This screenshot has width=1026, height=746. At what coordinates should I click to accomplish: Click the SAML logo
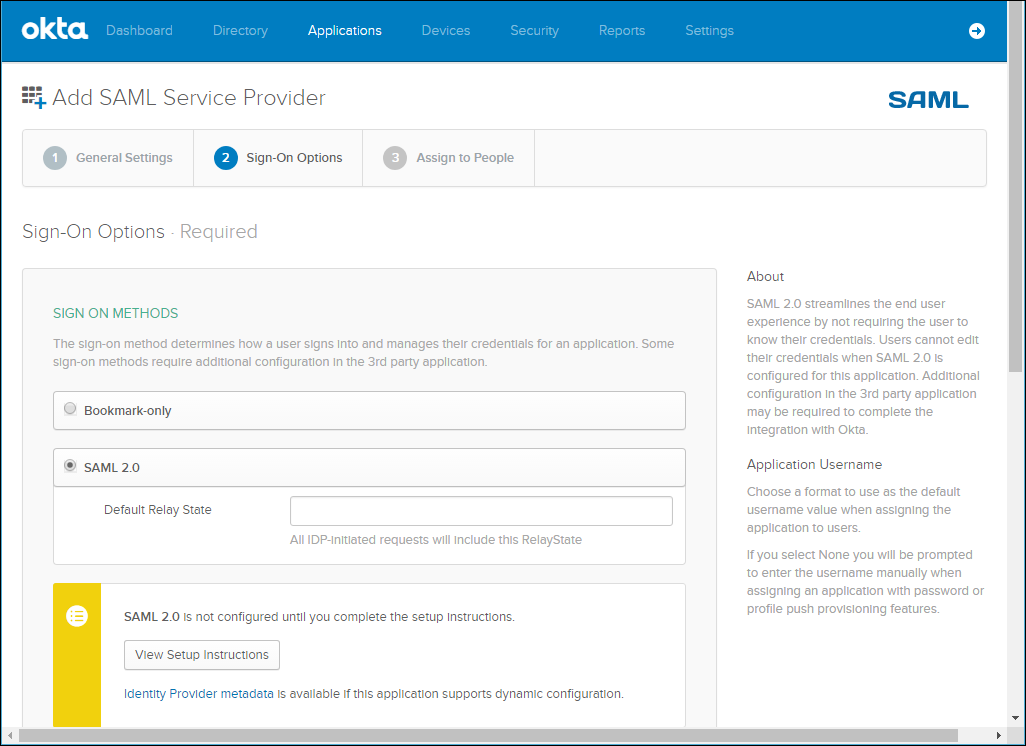[928, 99]
